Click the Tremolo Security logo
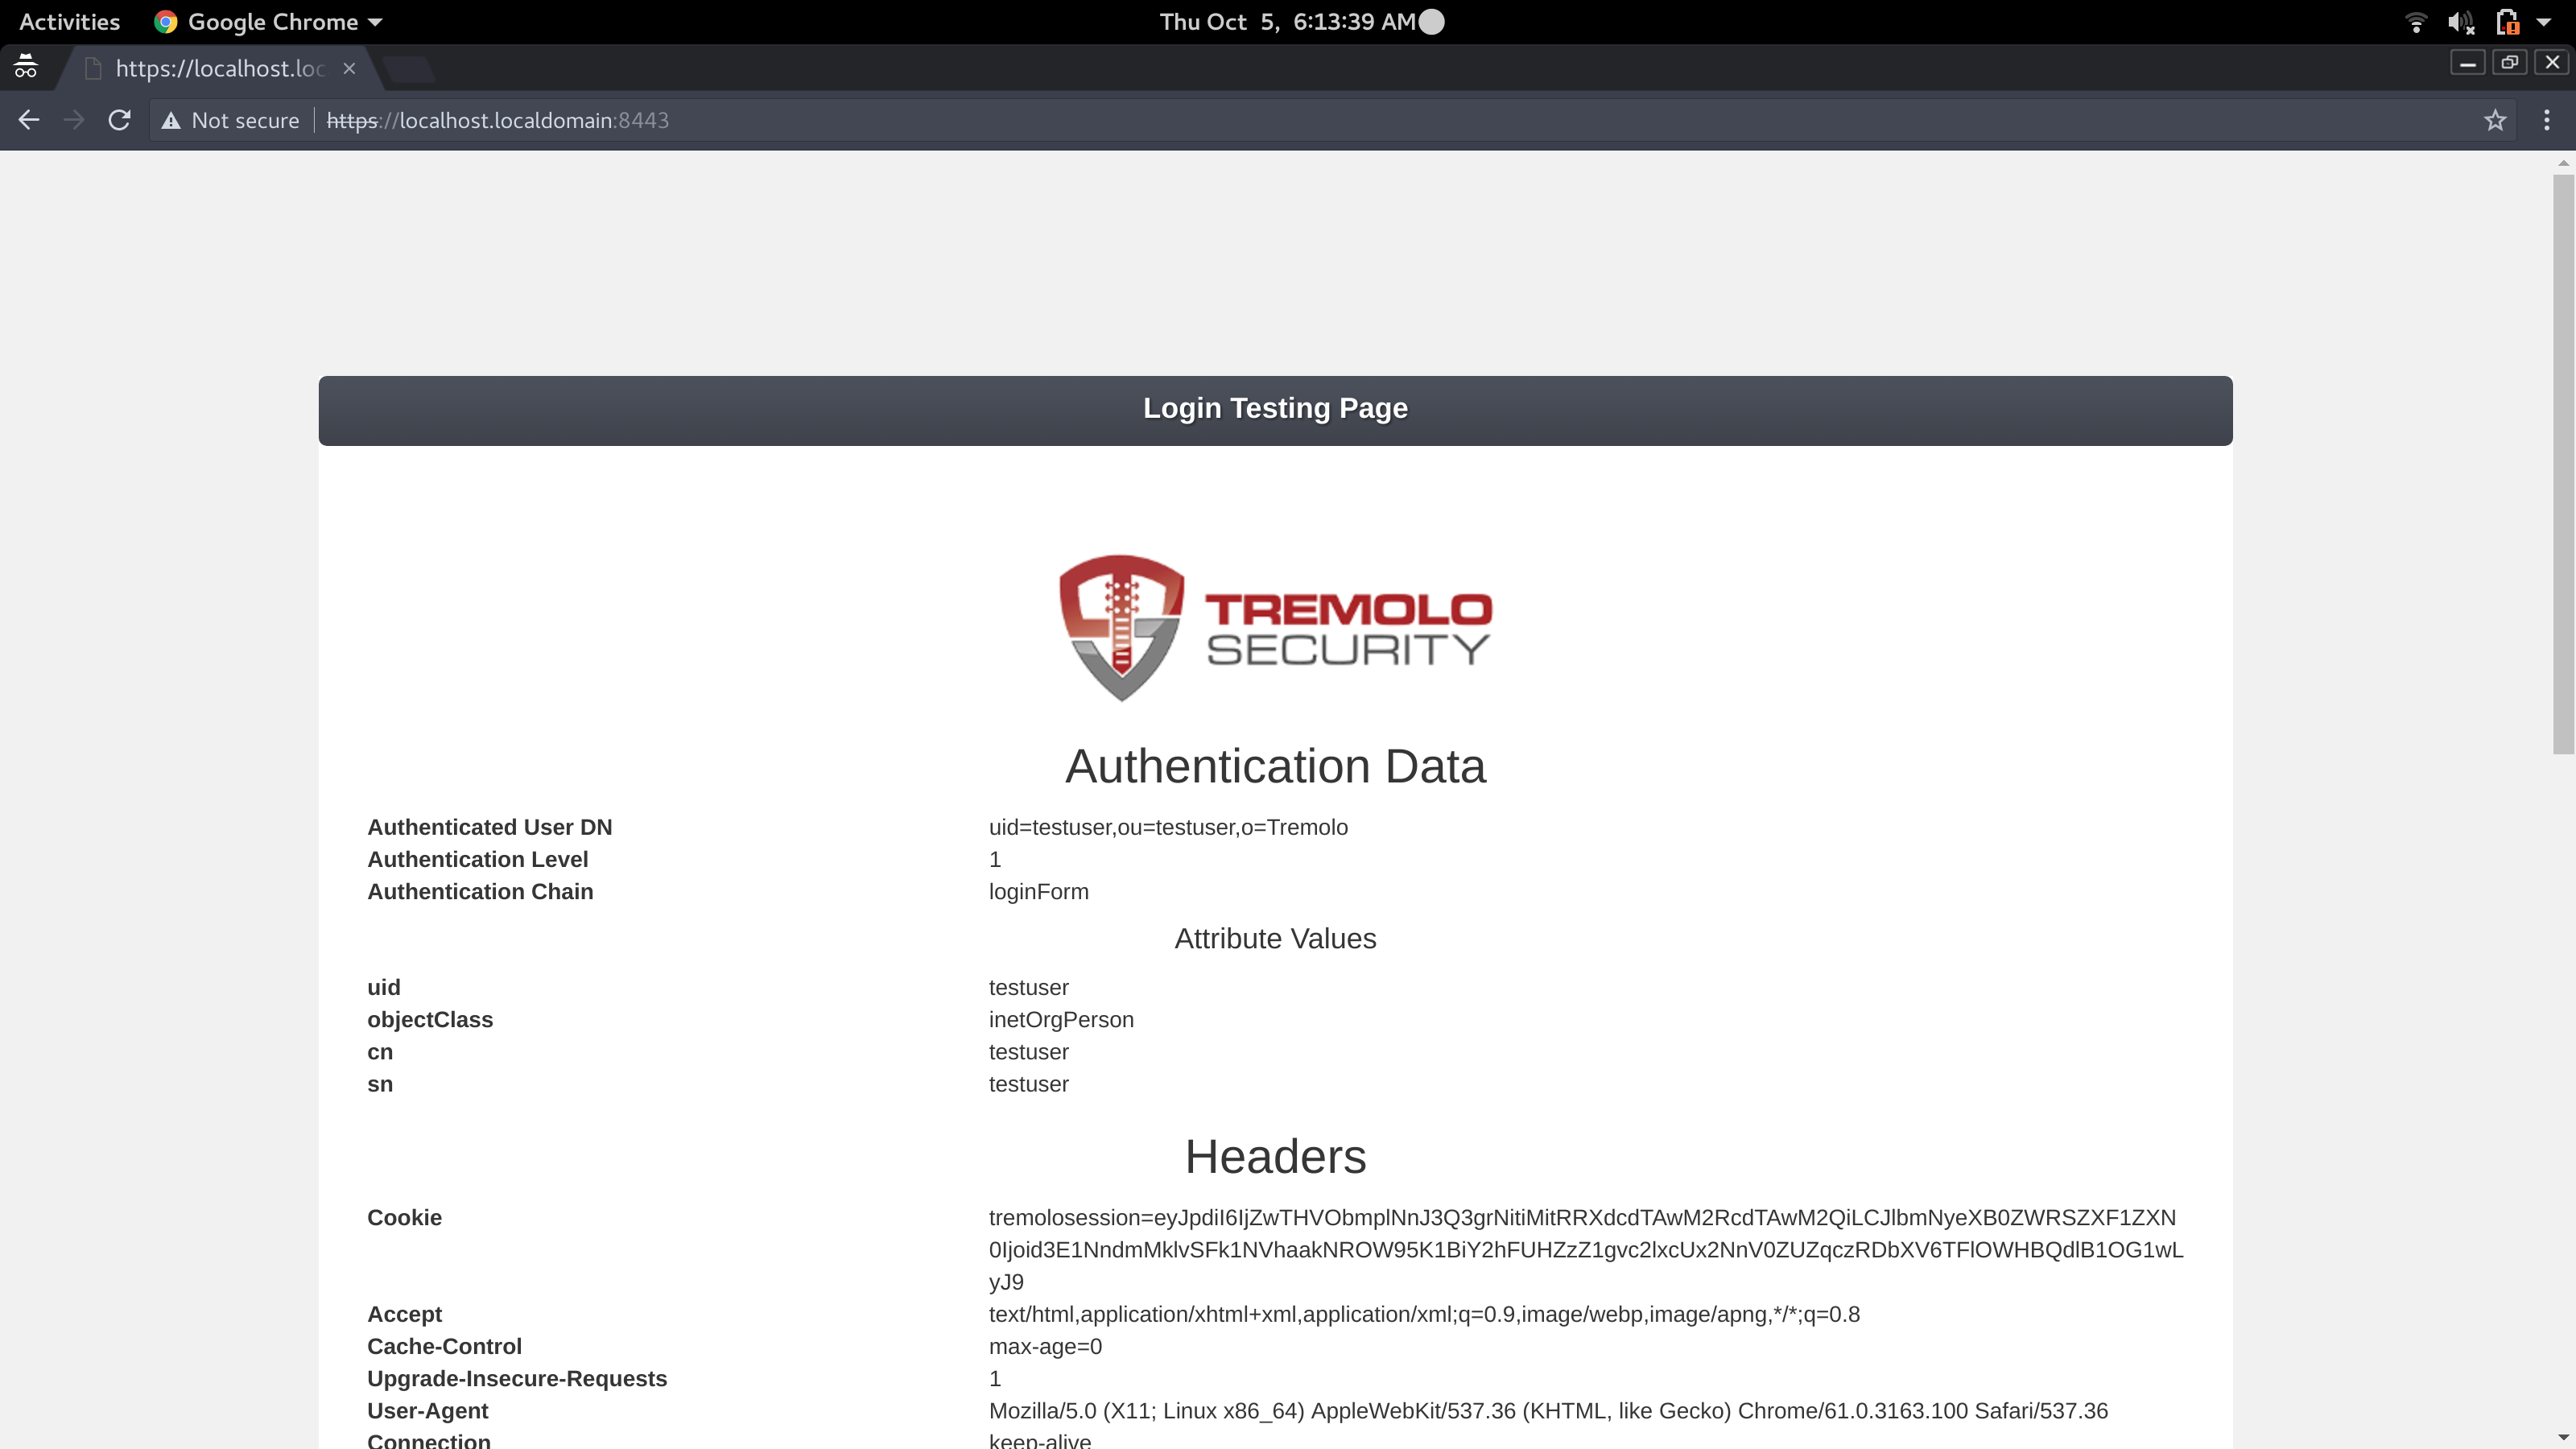The height and width of the screenshot is (1449, 2576). (1275, 628)
